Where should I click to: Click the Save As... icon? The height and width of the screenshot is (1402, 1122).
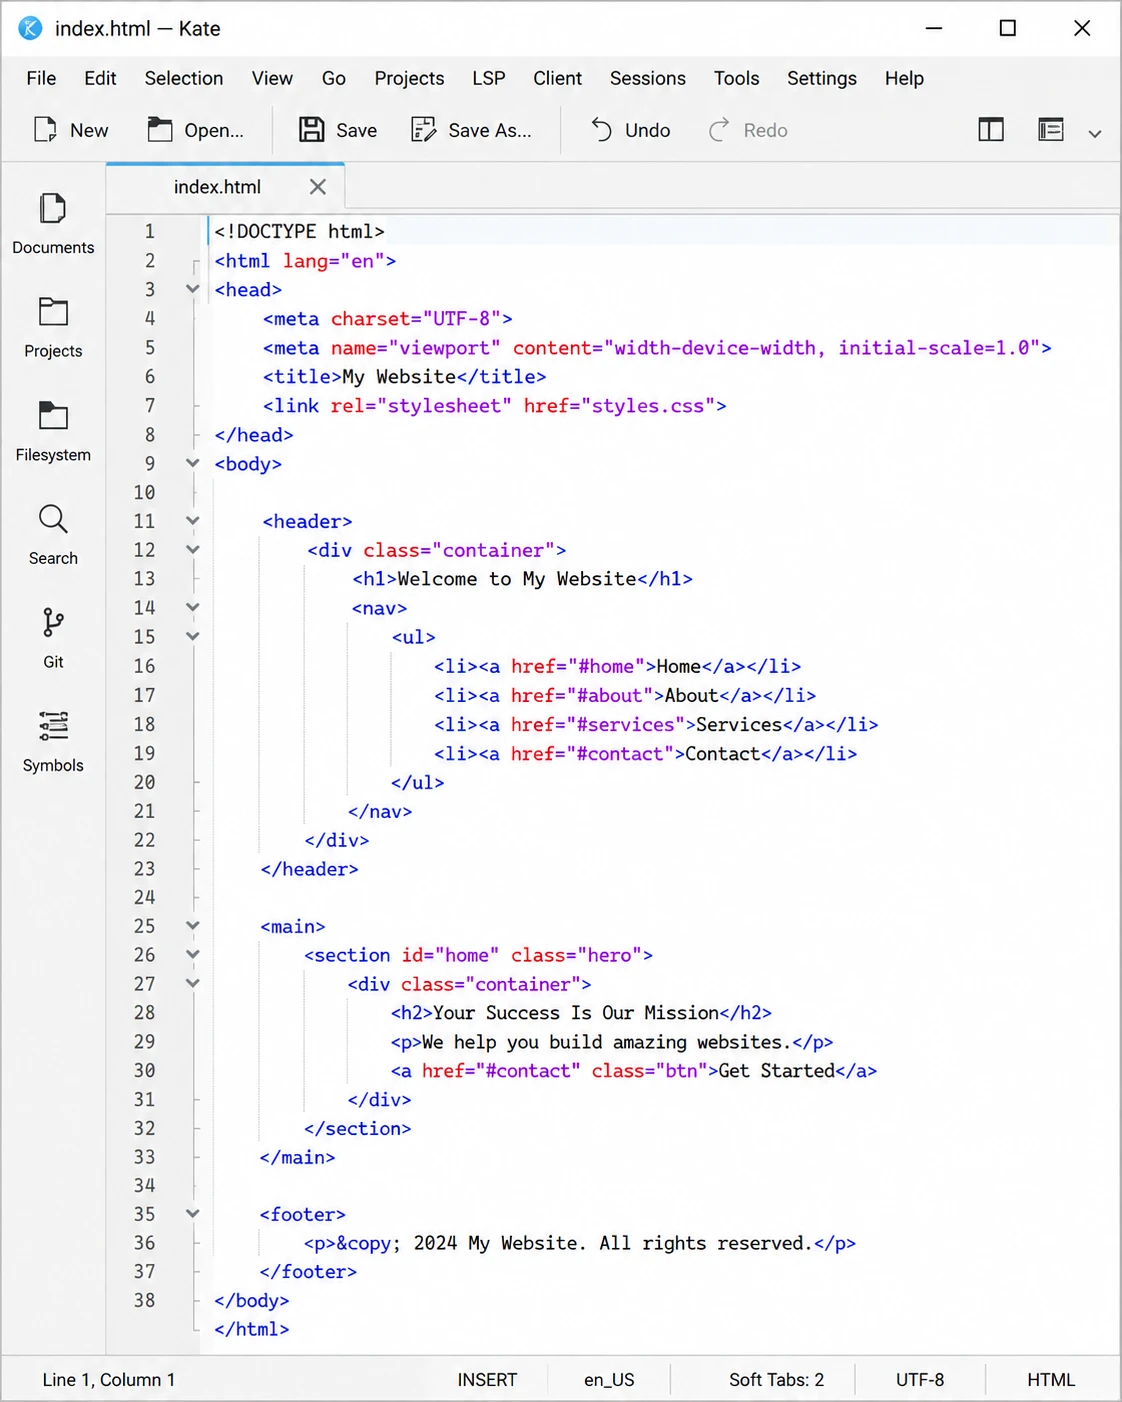(424, 130)
